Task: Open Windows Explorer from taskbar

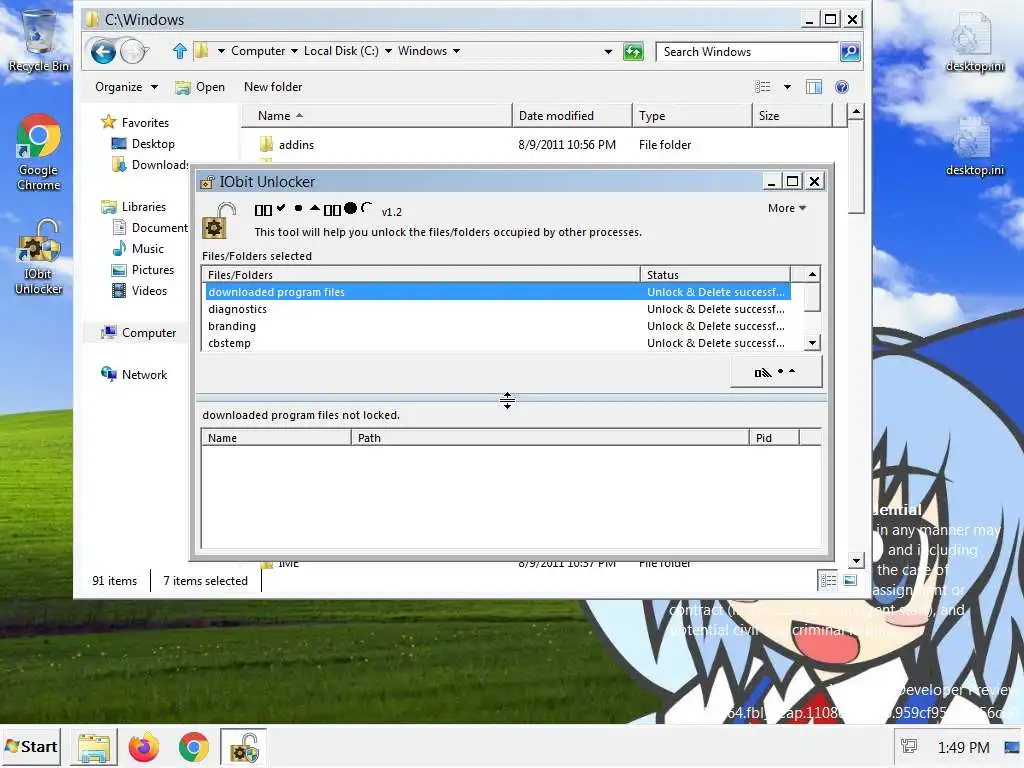Action: 94,748
